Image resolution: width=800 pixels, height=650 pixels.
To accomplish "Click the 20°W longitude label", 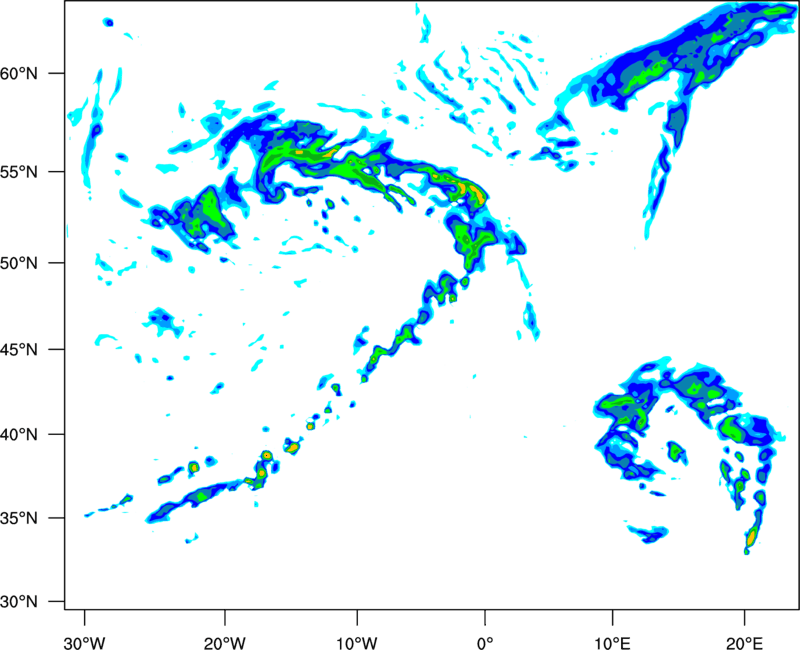I will [225, 643].
